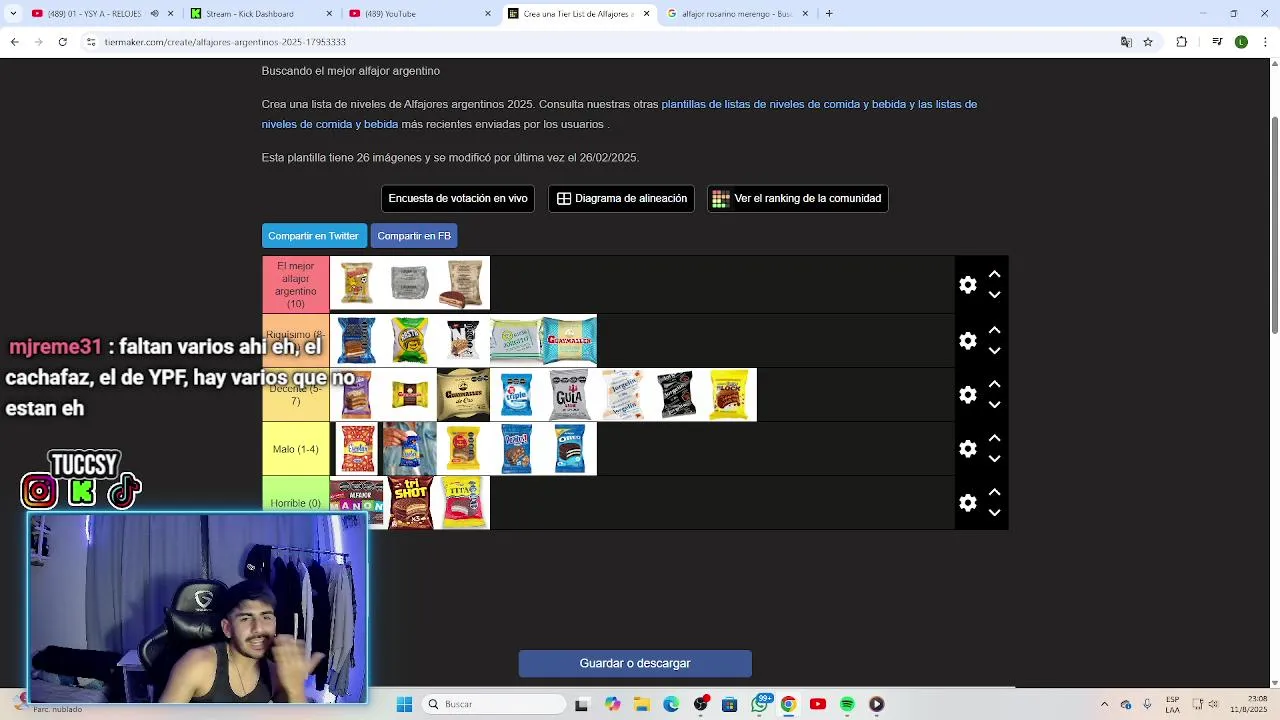Open the Chrome extensions puzzle icon

click(1182, 42)
